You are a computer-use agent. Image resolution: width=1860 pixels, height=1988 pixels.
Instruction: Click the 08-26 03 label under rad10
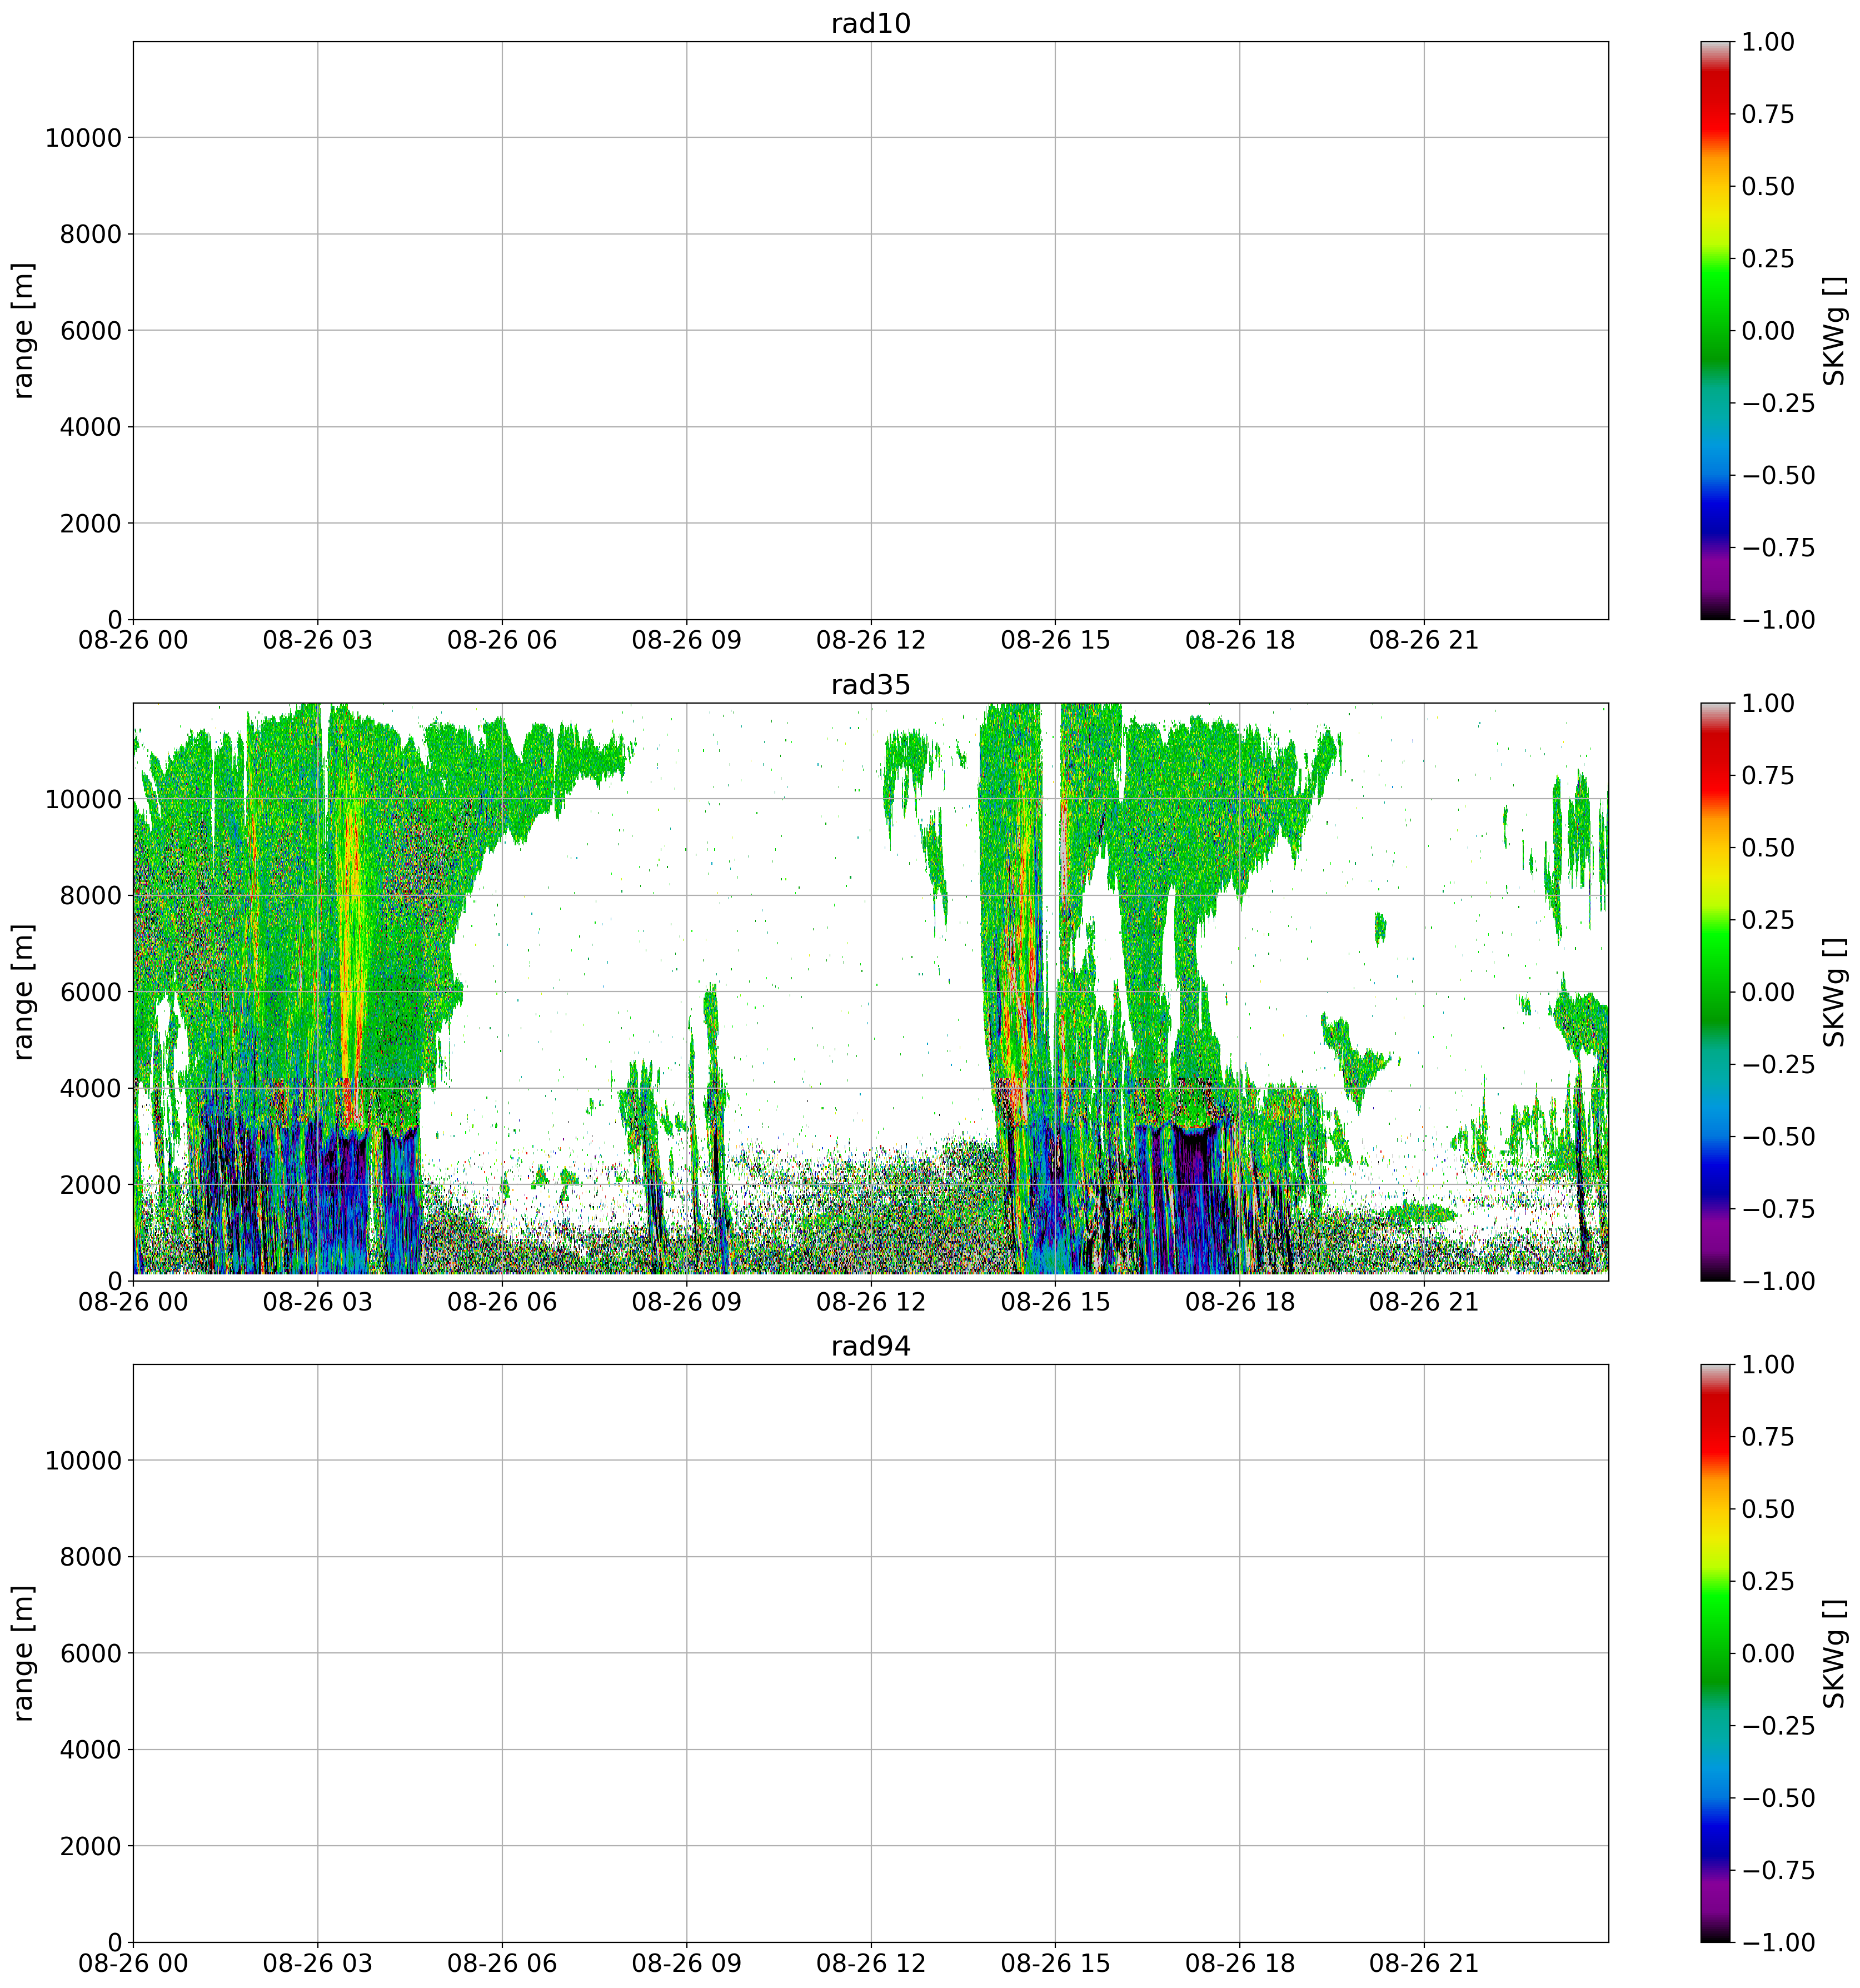click(318, 641)
